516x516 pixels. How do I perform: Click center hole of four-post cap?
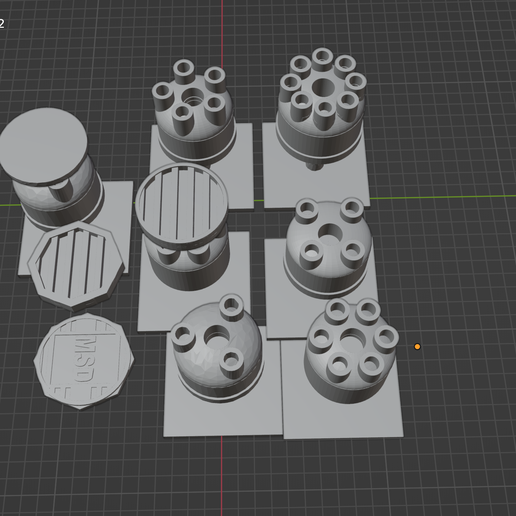click(x=329, y=232)
